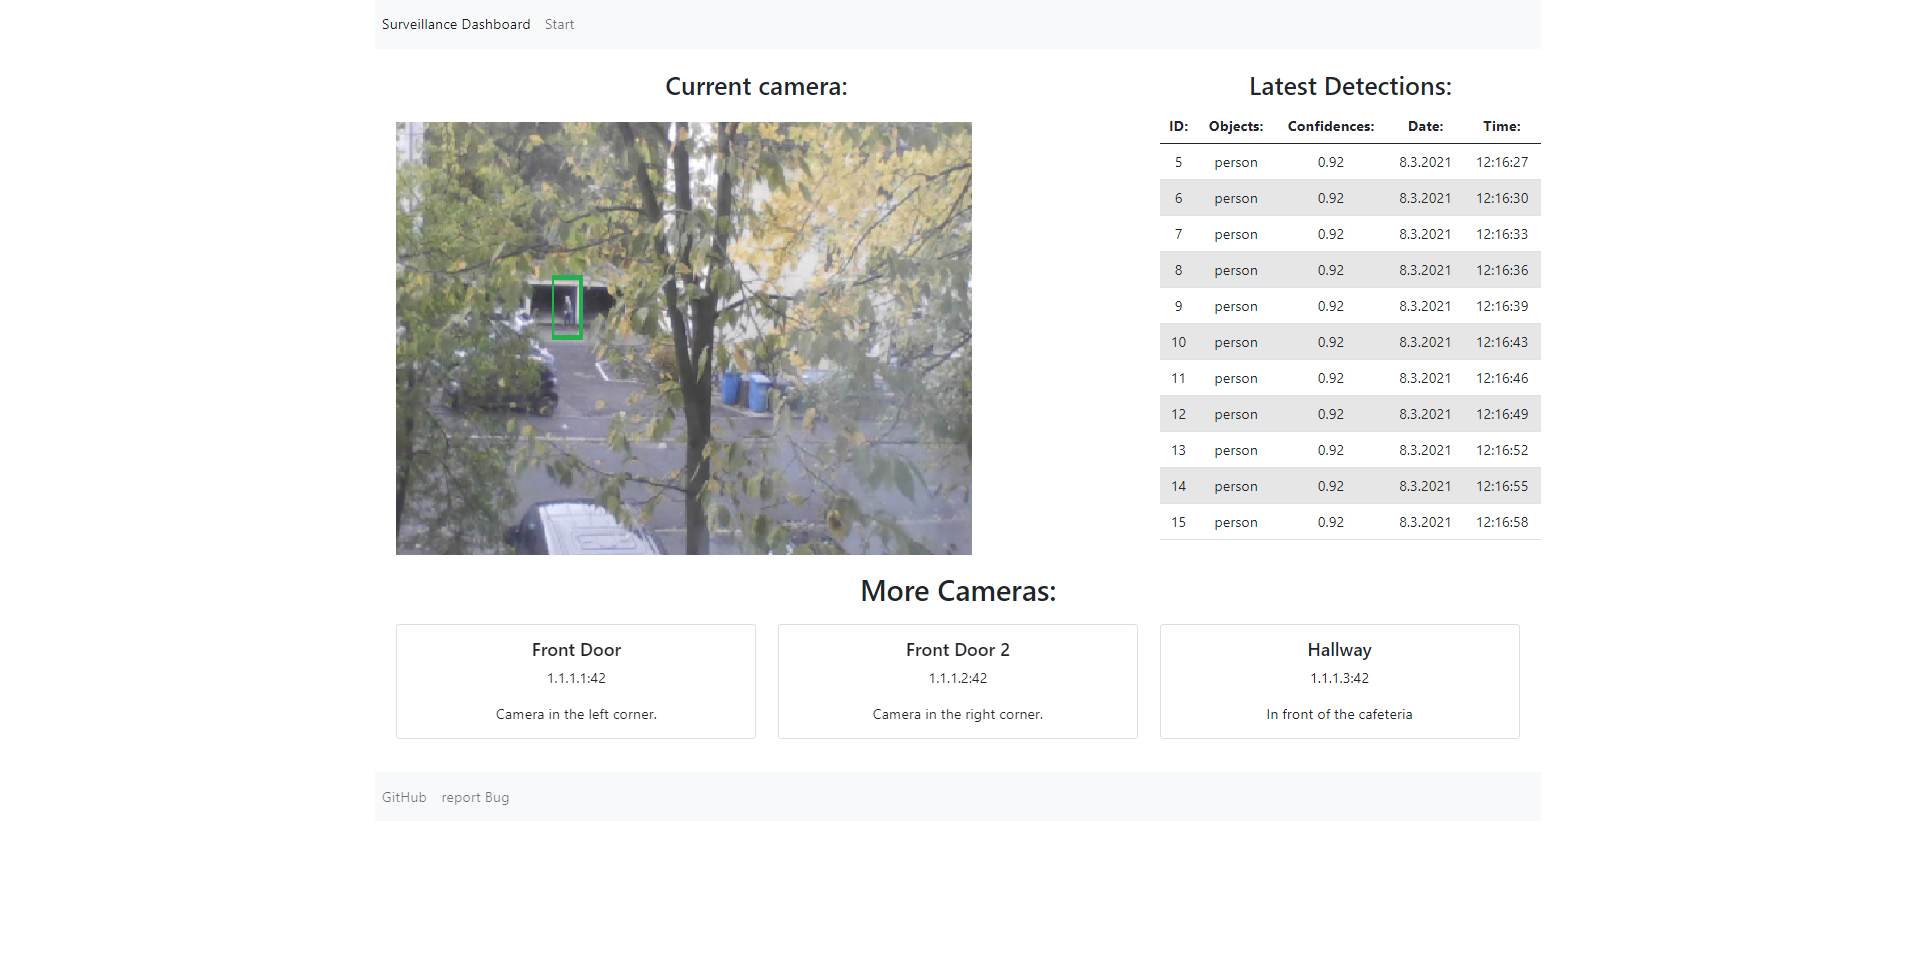Viewport: 1915px width, 978px height.
Task: Click the ID column header
Action: [x=1178, y=126]
